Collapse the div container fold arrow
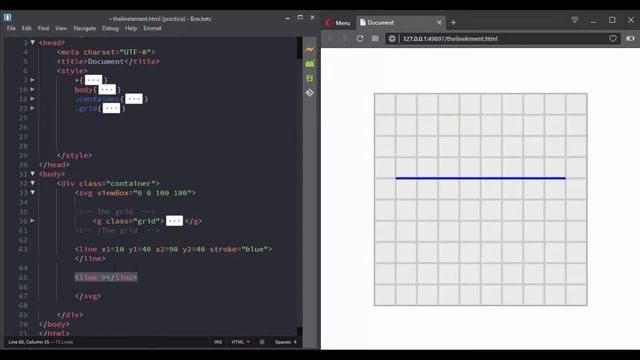Image resolution: width=640 pixels, height=360 pixels. click(33, 183)
